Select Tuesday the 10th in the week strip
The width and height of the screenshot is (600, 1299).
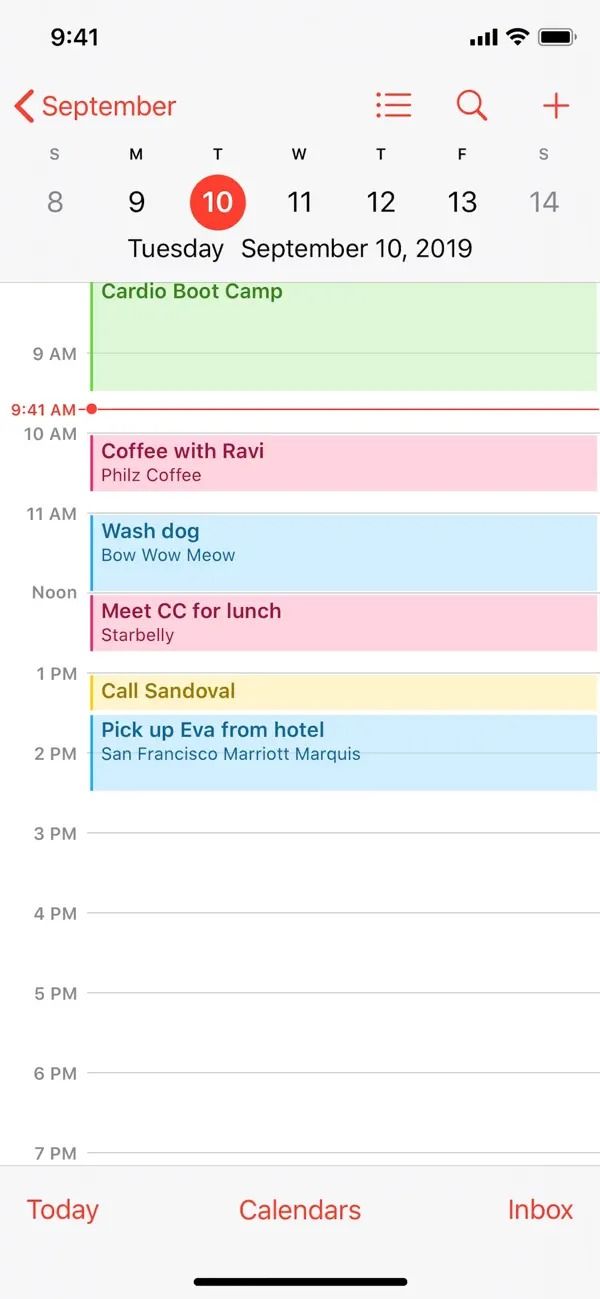pyautogui.click(x=217, y=201)
